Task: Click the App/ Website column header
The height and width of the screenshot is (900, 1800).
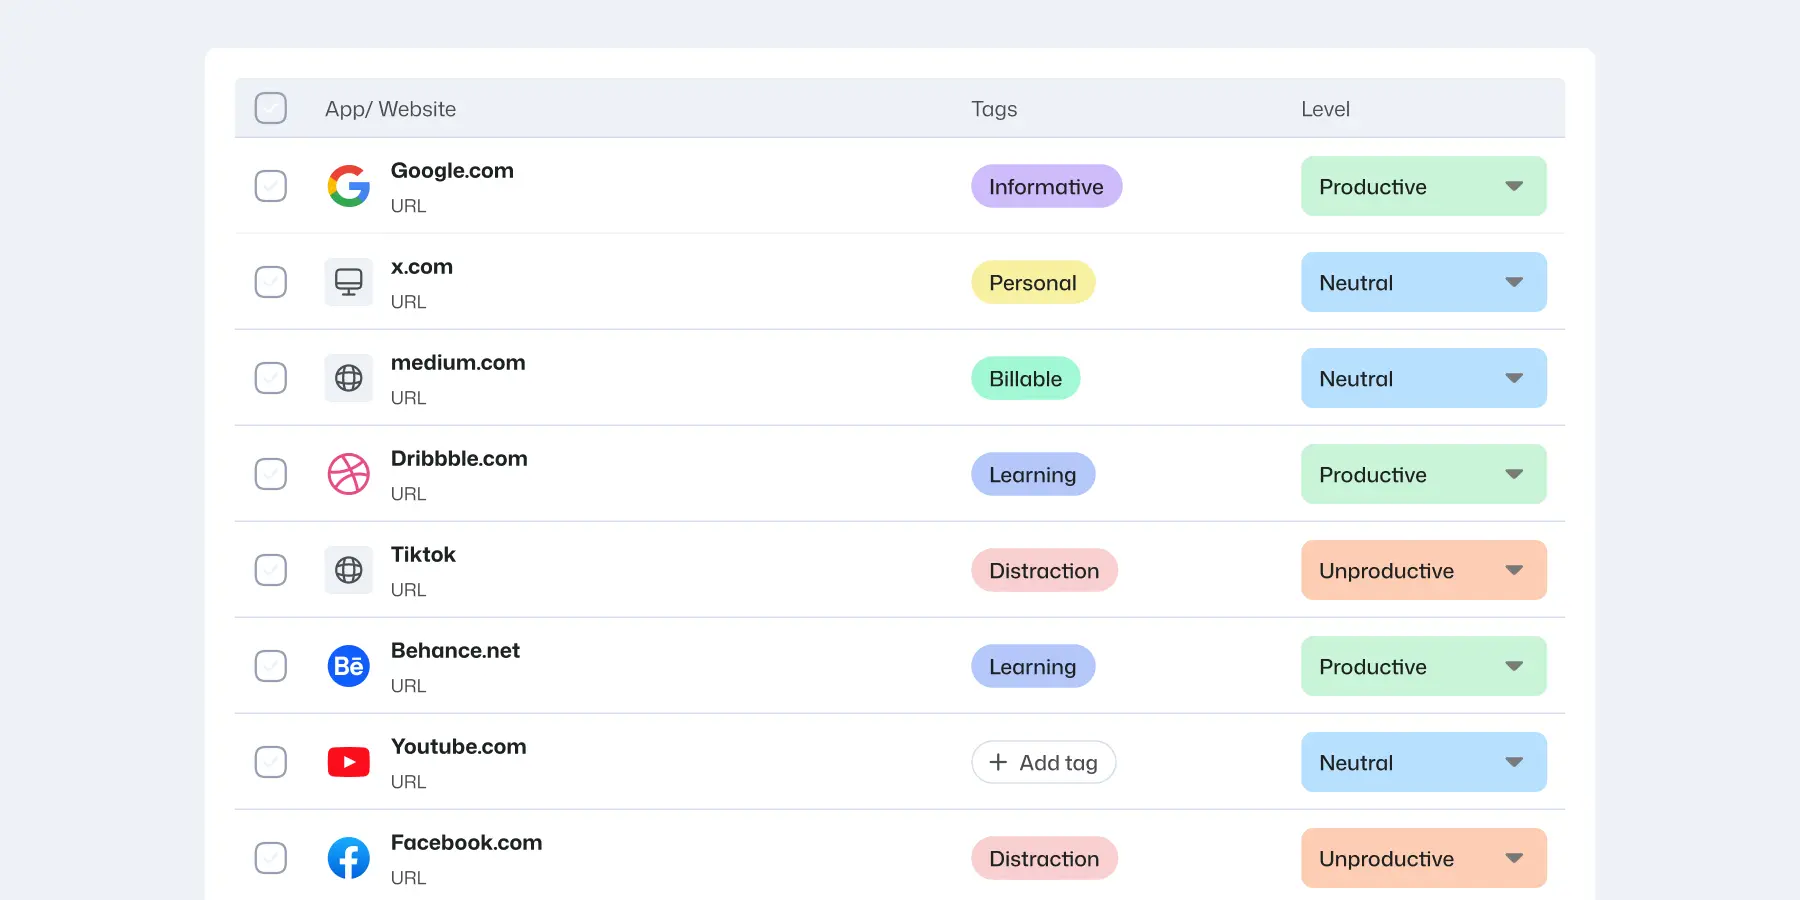Action: tap(390, 109)
